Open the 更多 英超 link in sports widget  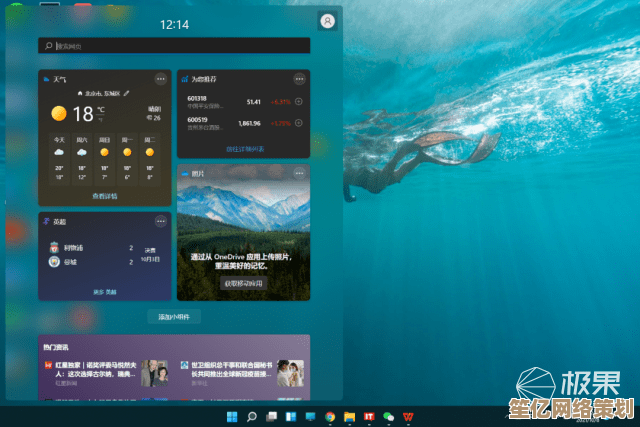[x=105, y=292]
